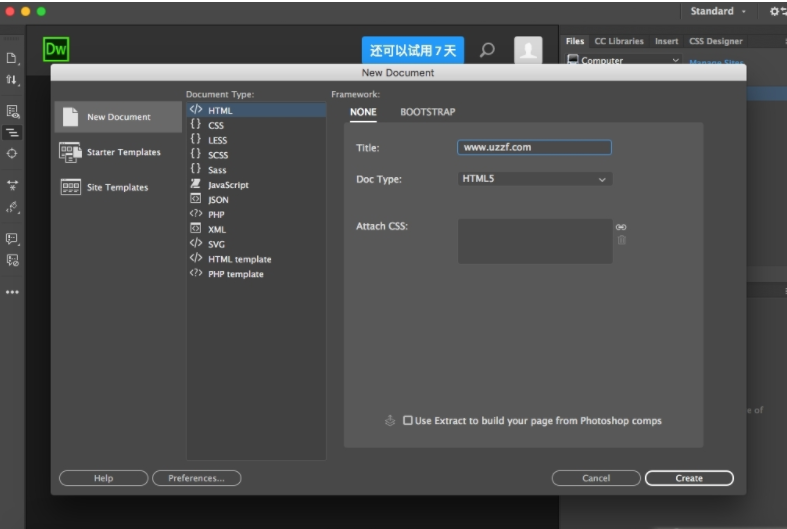
Task: Click the remove comment icon
Action: click(12, 260)
